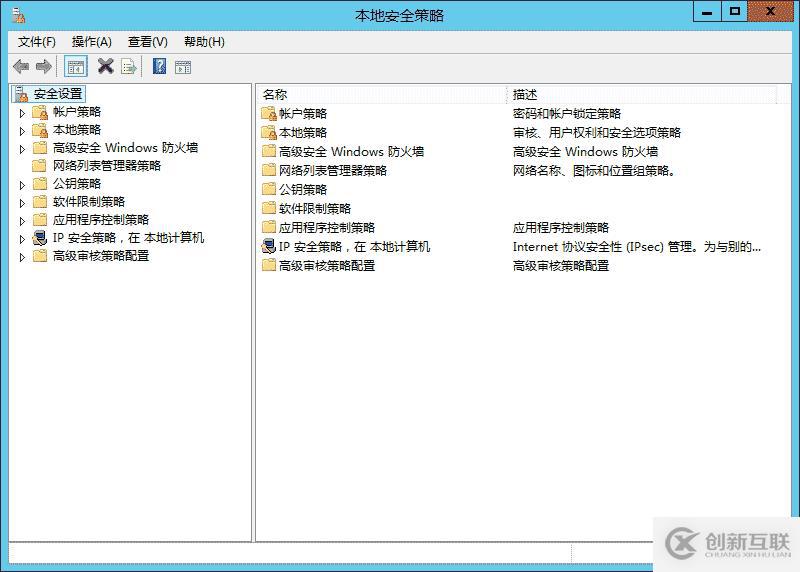Screen dimensions: 800x572
Task: Open the 操作(A) menu
Action: coord(92,42)
